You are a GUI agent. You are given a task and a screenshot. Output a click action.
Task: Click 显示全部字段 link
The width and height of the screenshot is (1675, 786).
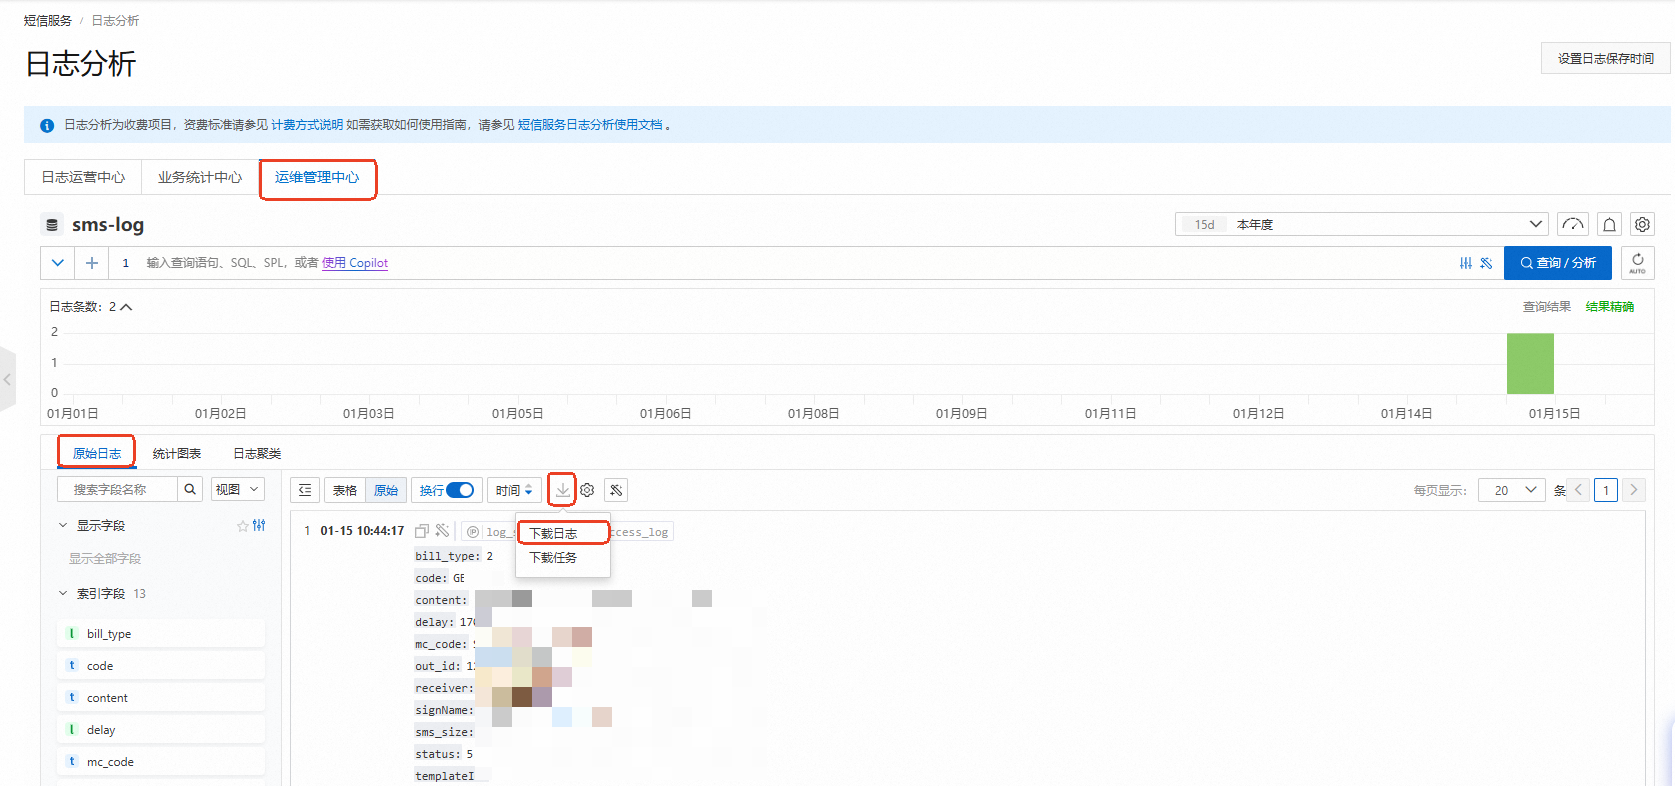coord(105,558)
